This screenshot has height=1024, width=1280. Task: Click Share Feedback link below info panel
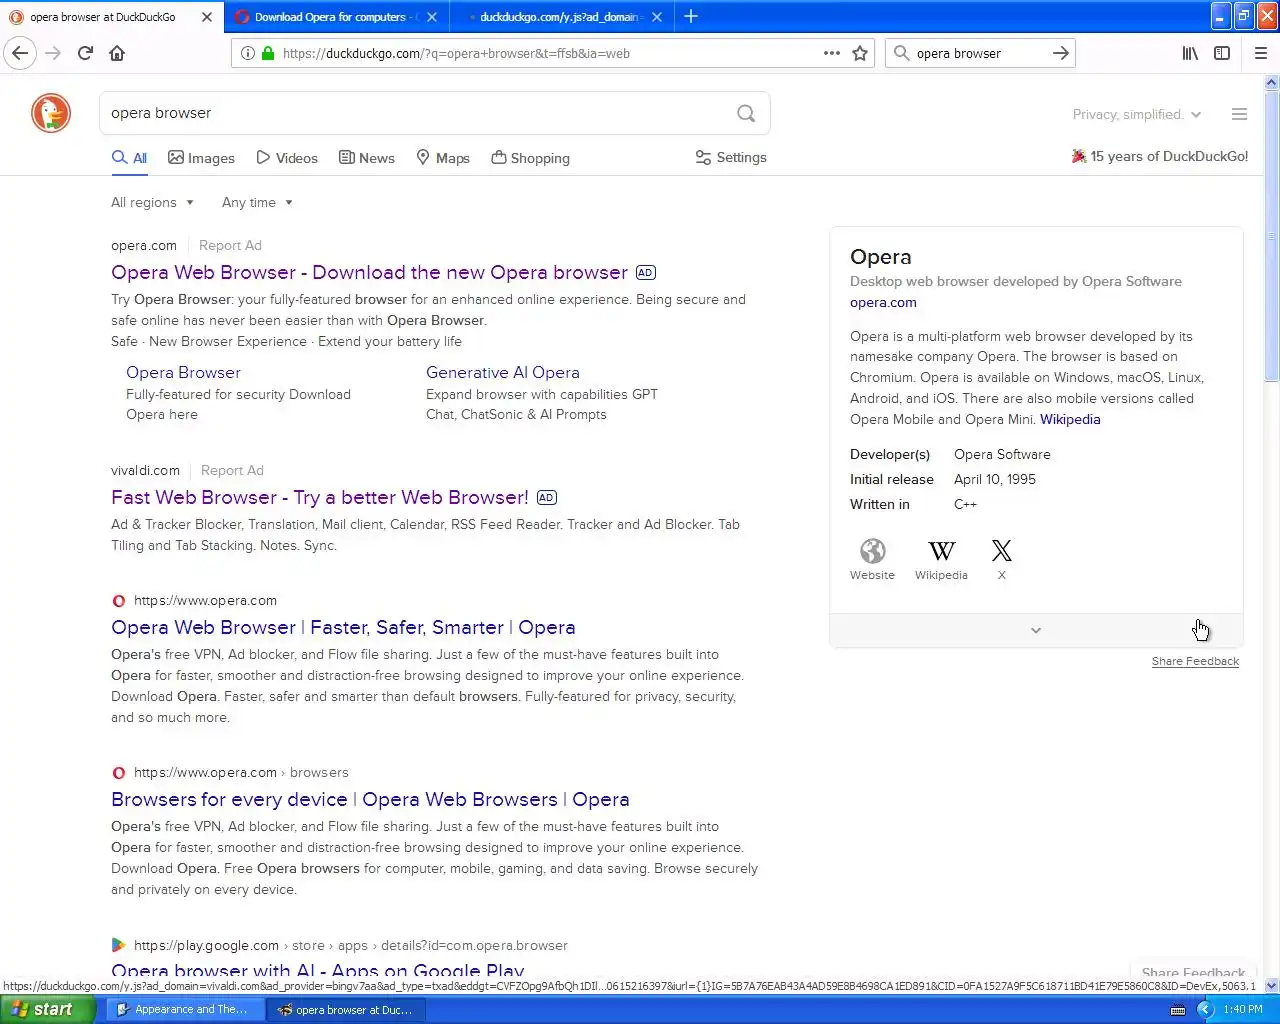(1195, 661)
